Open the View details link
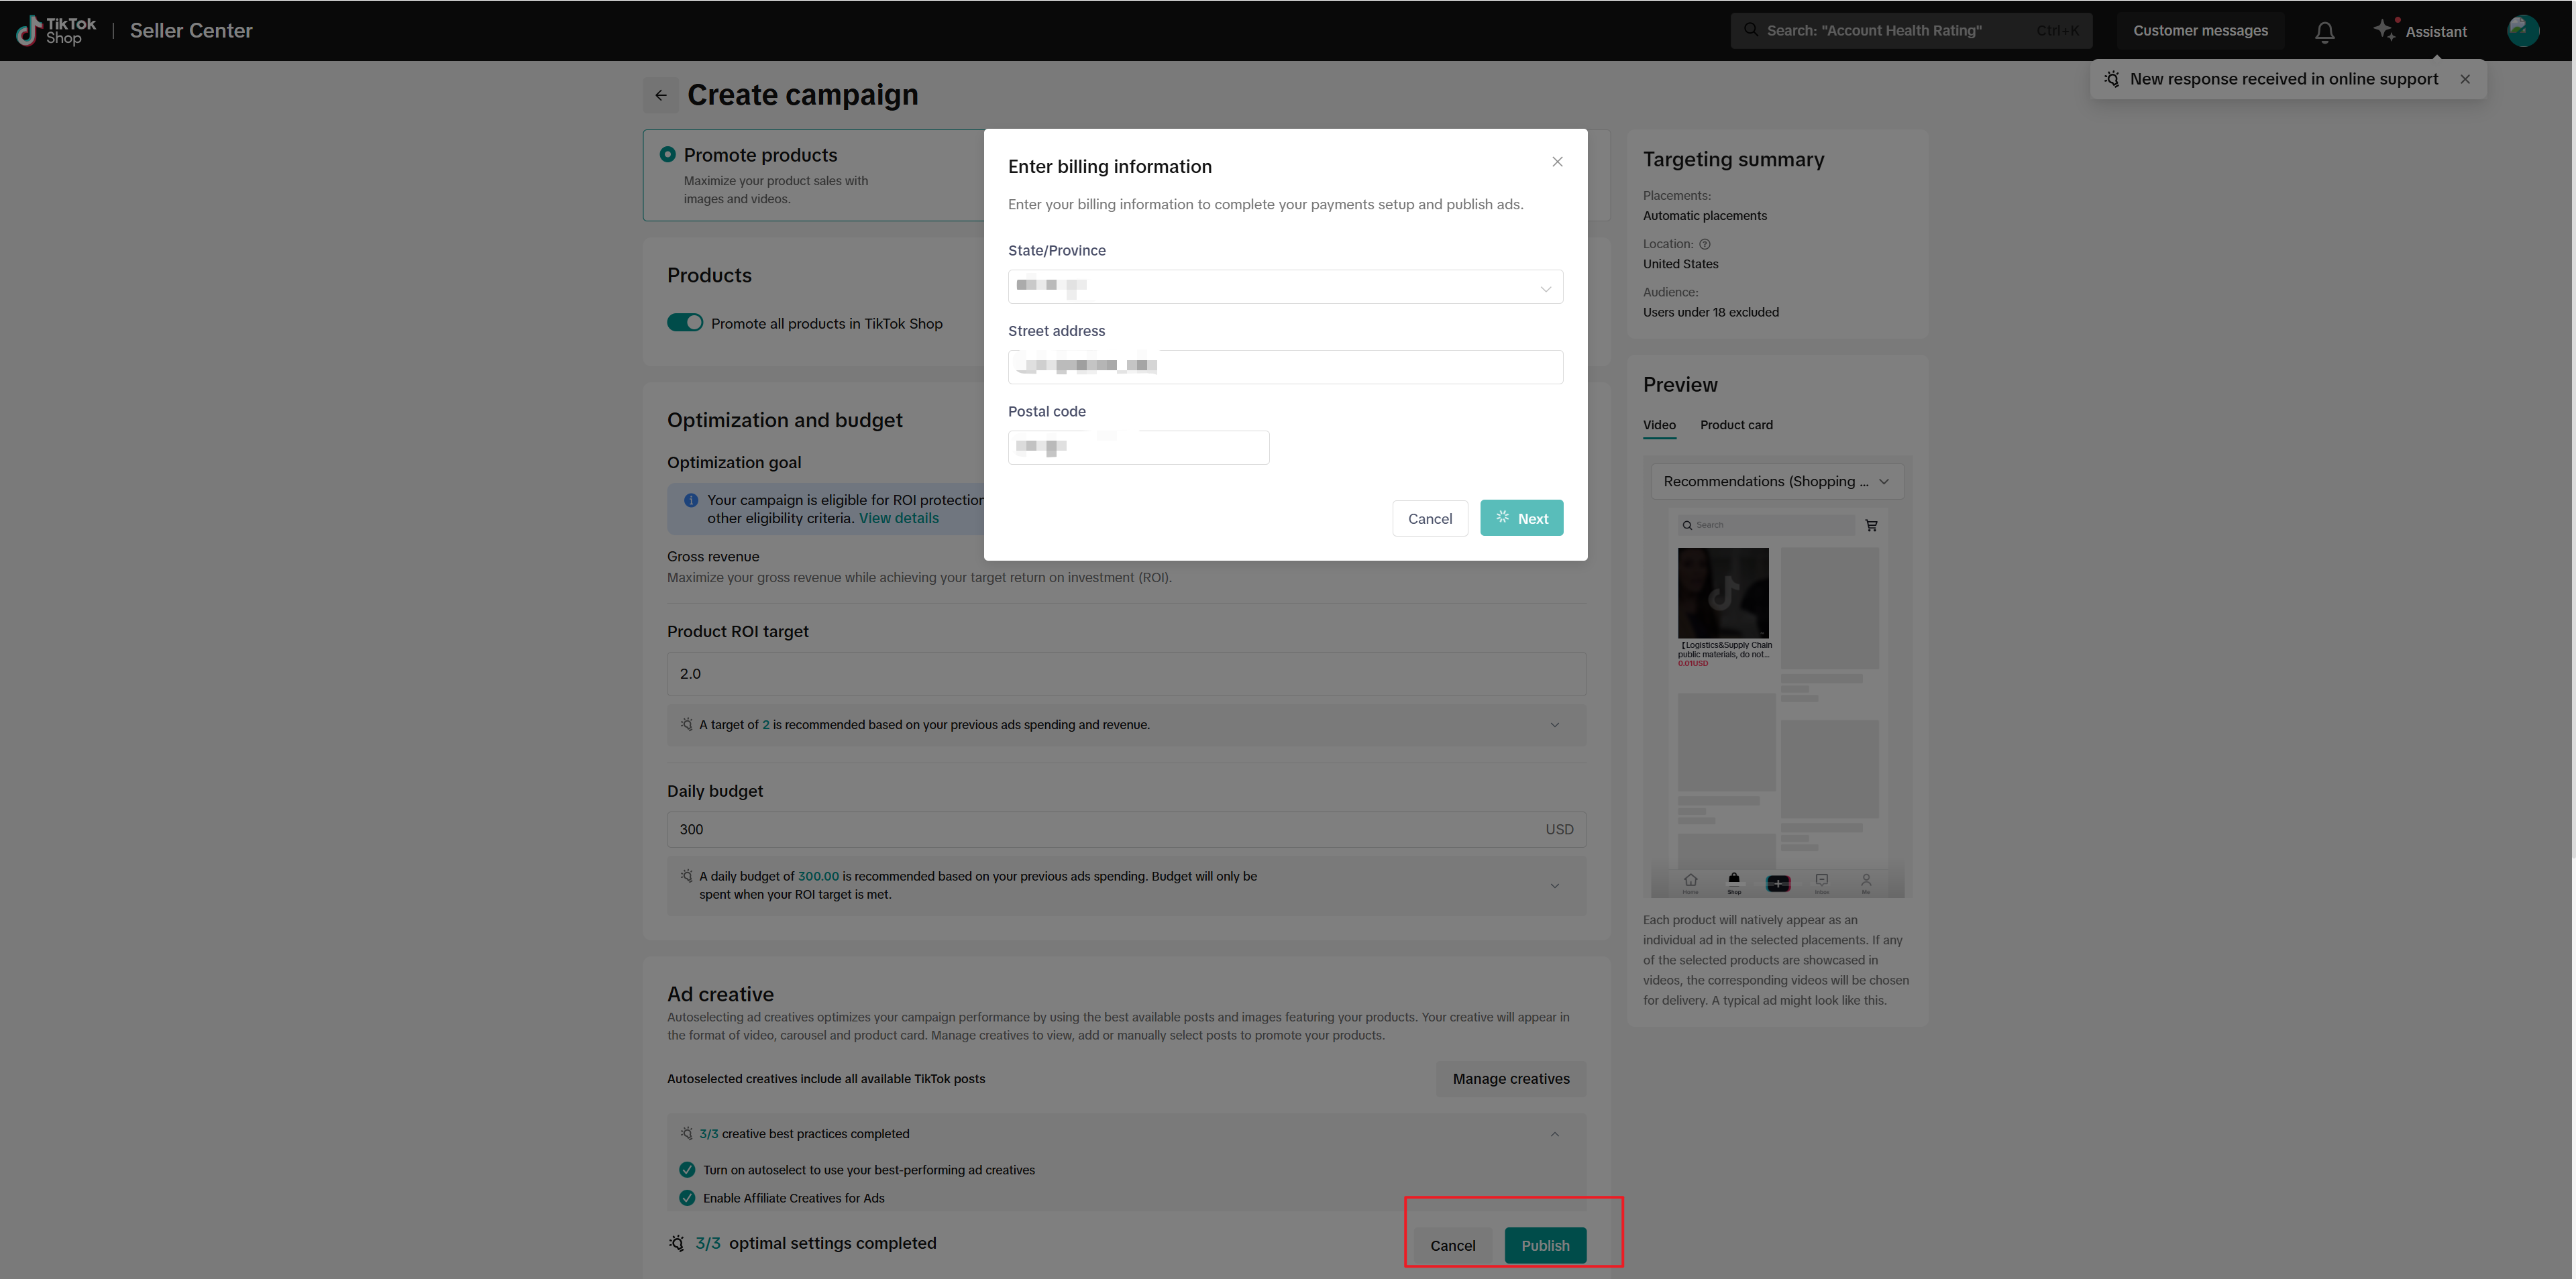Screen dimensions: 2576x1279 pyautogui.click(x=898, y=518)
